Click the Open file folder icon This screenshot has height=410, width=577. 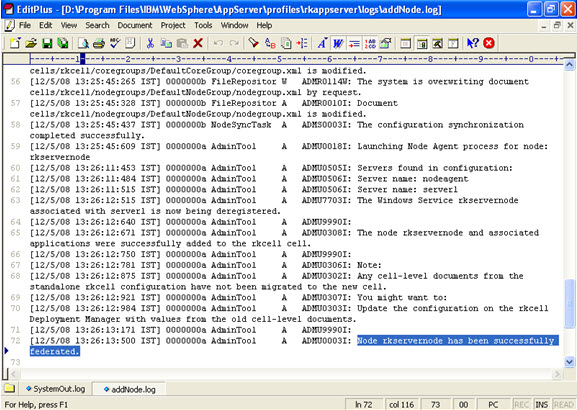click(31, 43)
